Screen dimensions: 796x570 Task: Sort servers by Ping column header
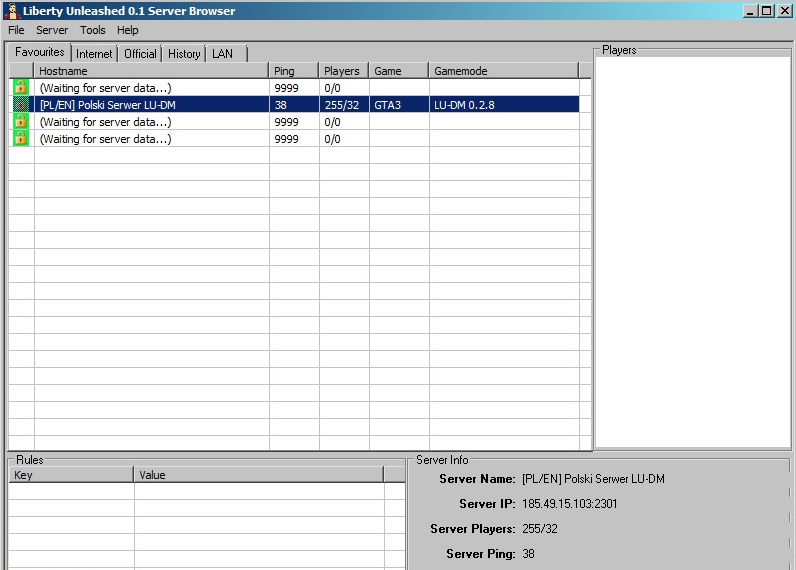(x=293, y=71)
